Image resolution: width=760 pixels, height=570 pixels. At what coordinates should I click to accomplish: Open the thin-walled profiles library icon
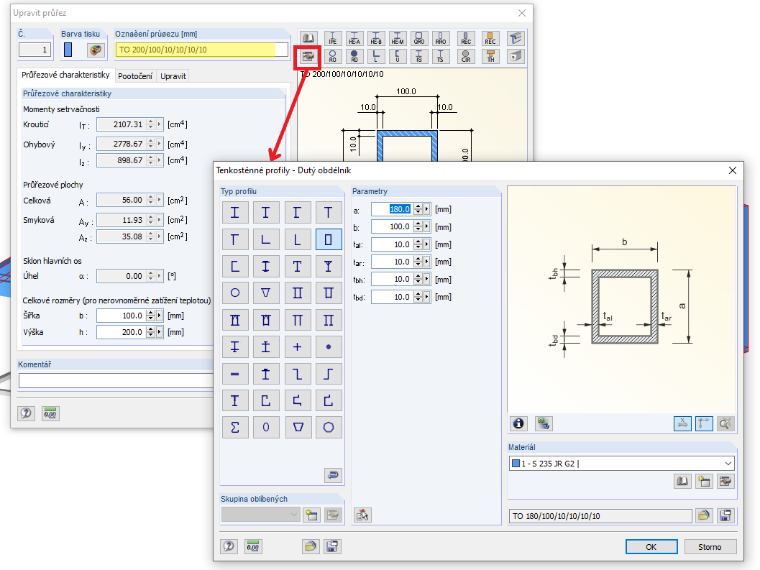click(x=308, y=57)
